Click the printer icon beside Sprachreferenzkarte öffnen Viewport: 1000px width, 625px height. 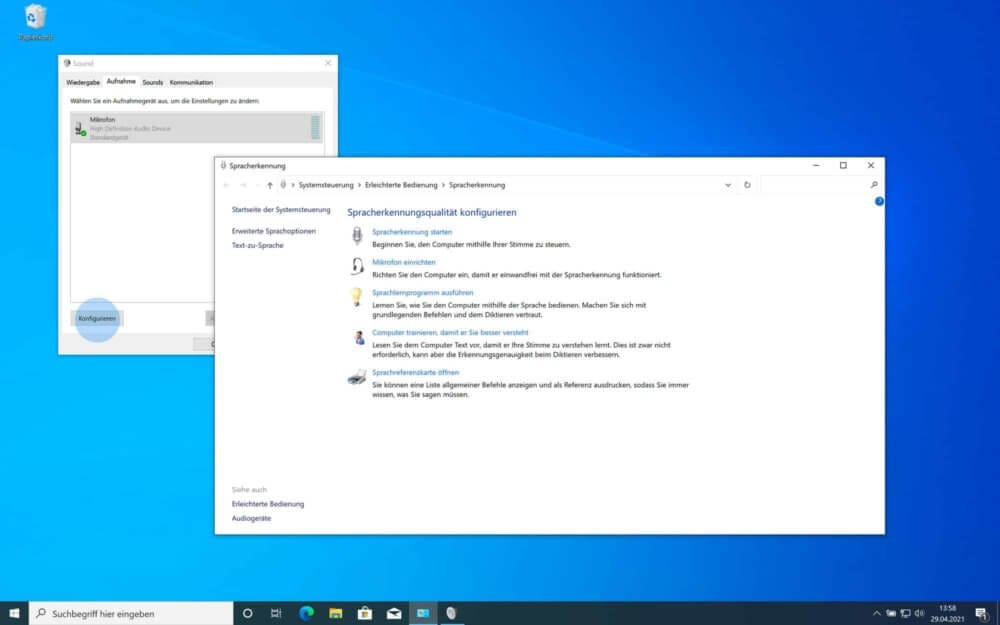[357, 377]
